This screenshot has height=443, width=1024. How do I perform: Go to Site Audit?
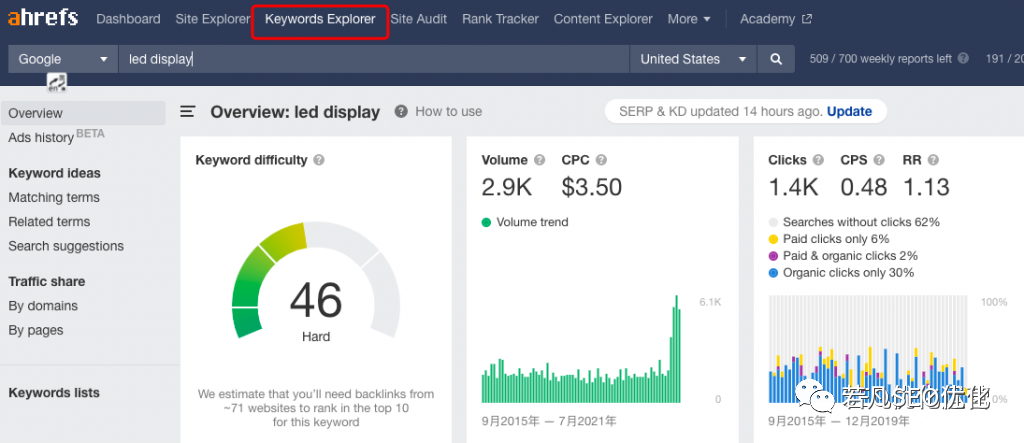pyautogui.click(x=419, y=19)
